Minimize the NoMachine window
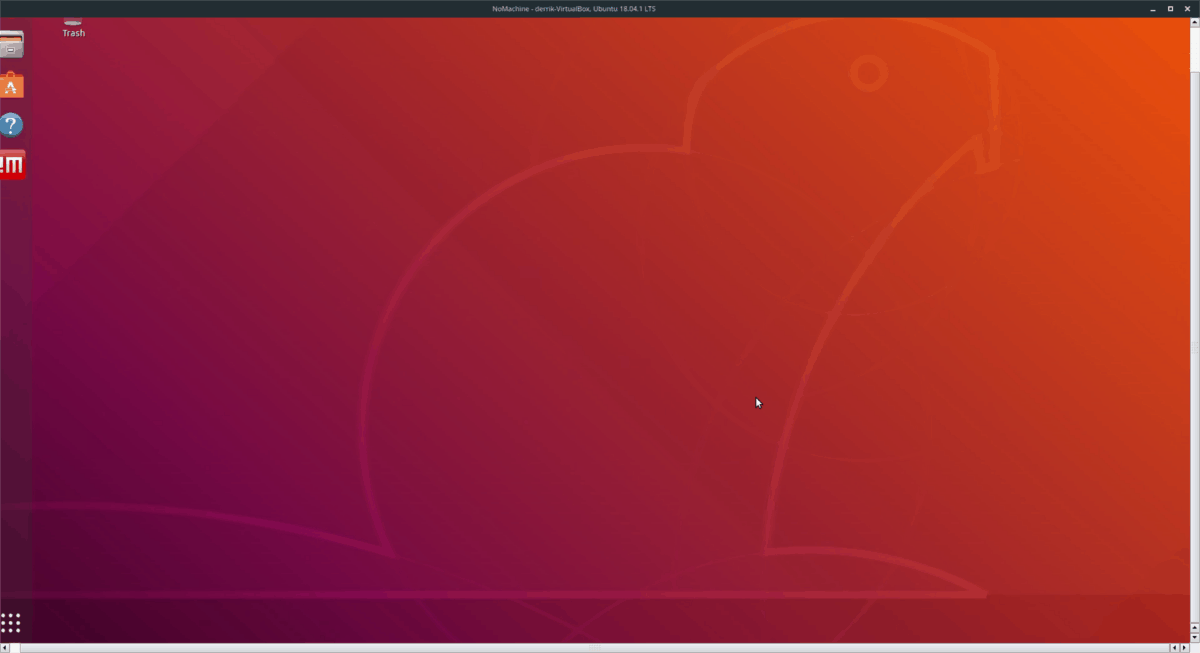The height and width of the screenshot is (653, 1200). 1152,8
